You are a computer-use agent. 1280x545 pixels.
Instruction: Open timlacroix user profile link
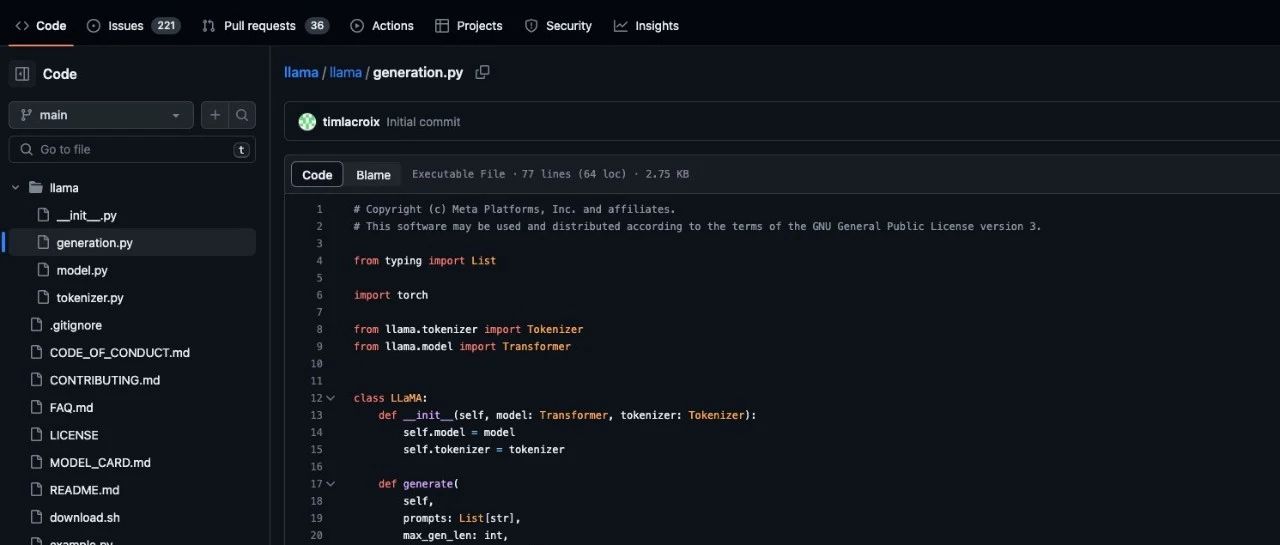click(351, 122)
